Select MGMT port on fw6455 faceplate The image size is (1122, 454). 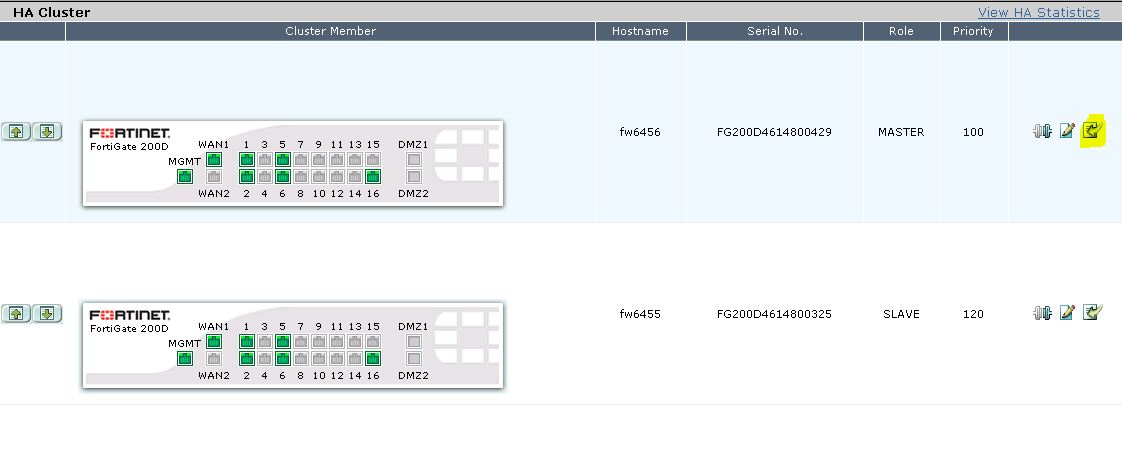point(185,358)
